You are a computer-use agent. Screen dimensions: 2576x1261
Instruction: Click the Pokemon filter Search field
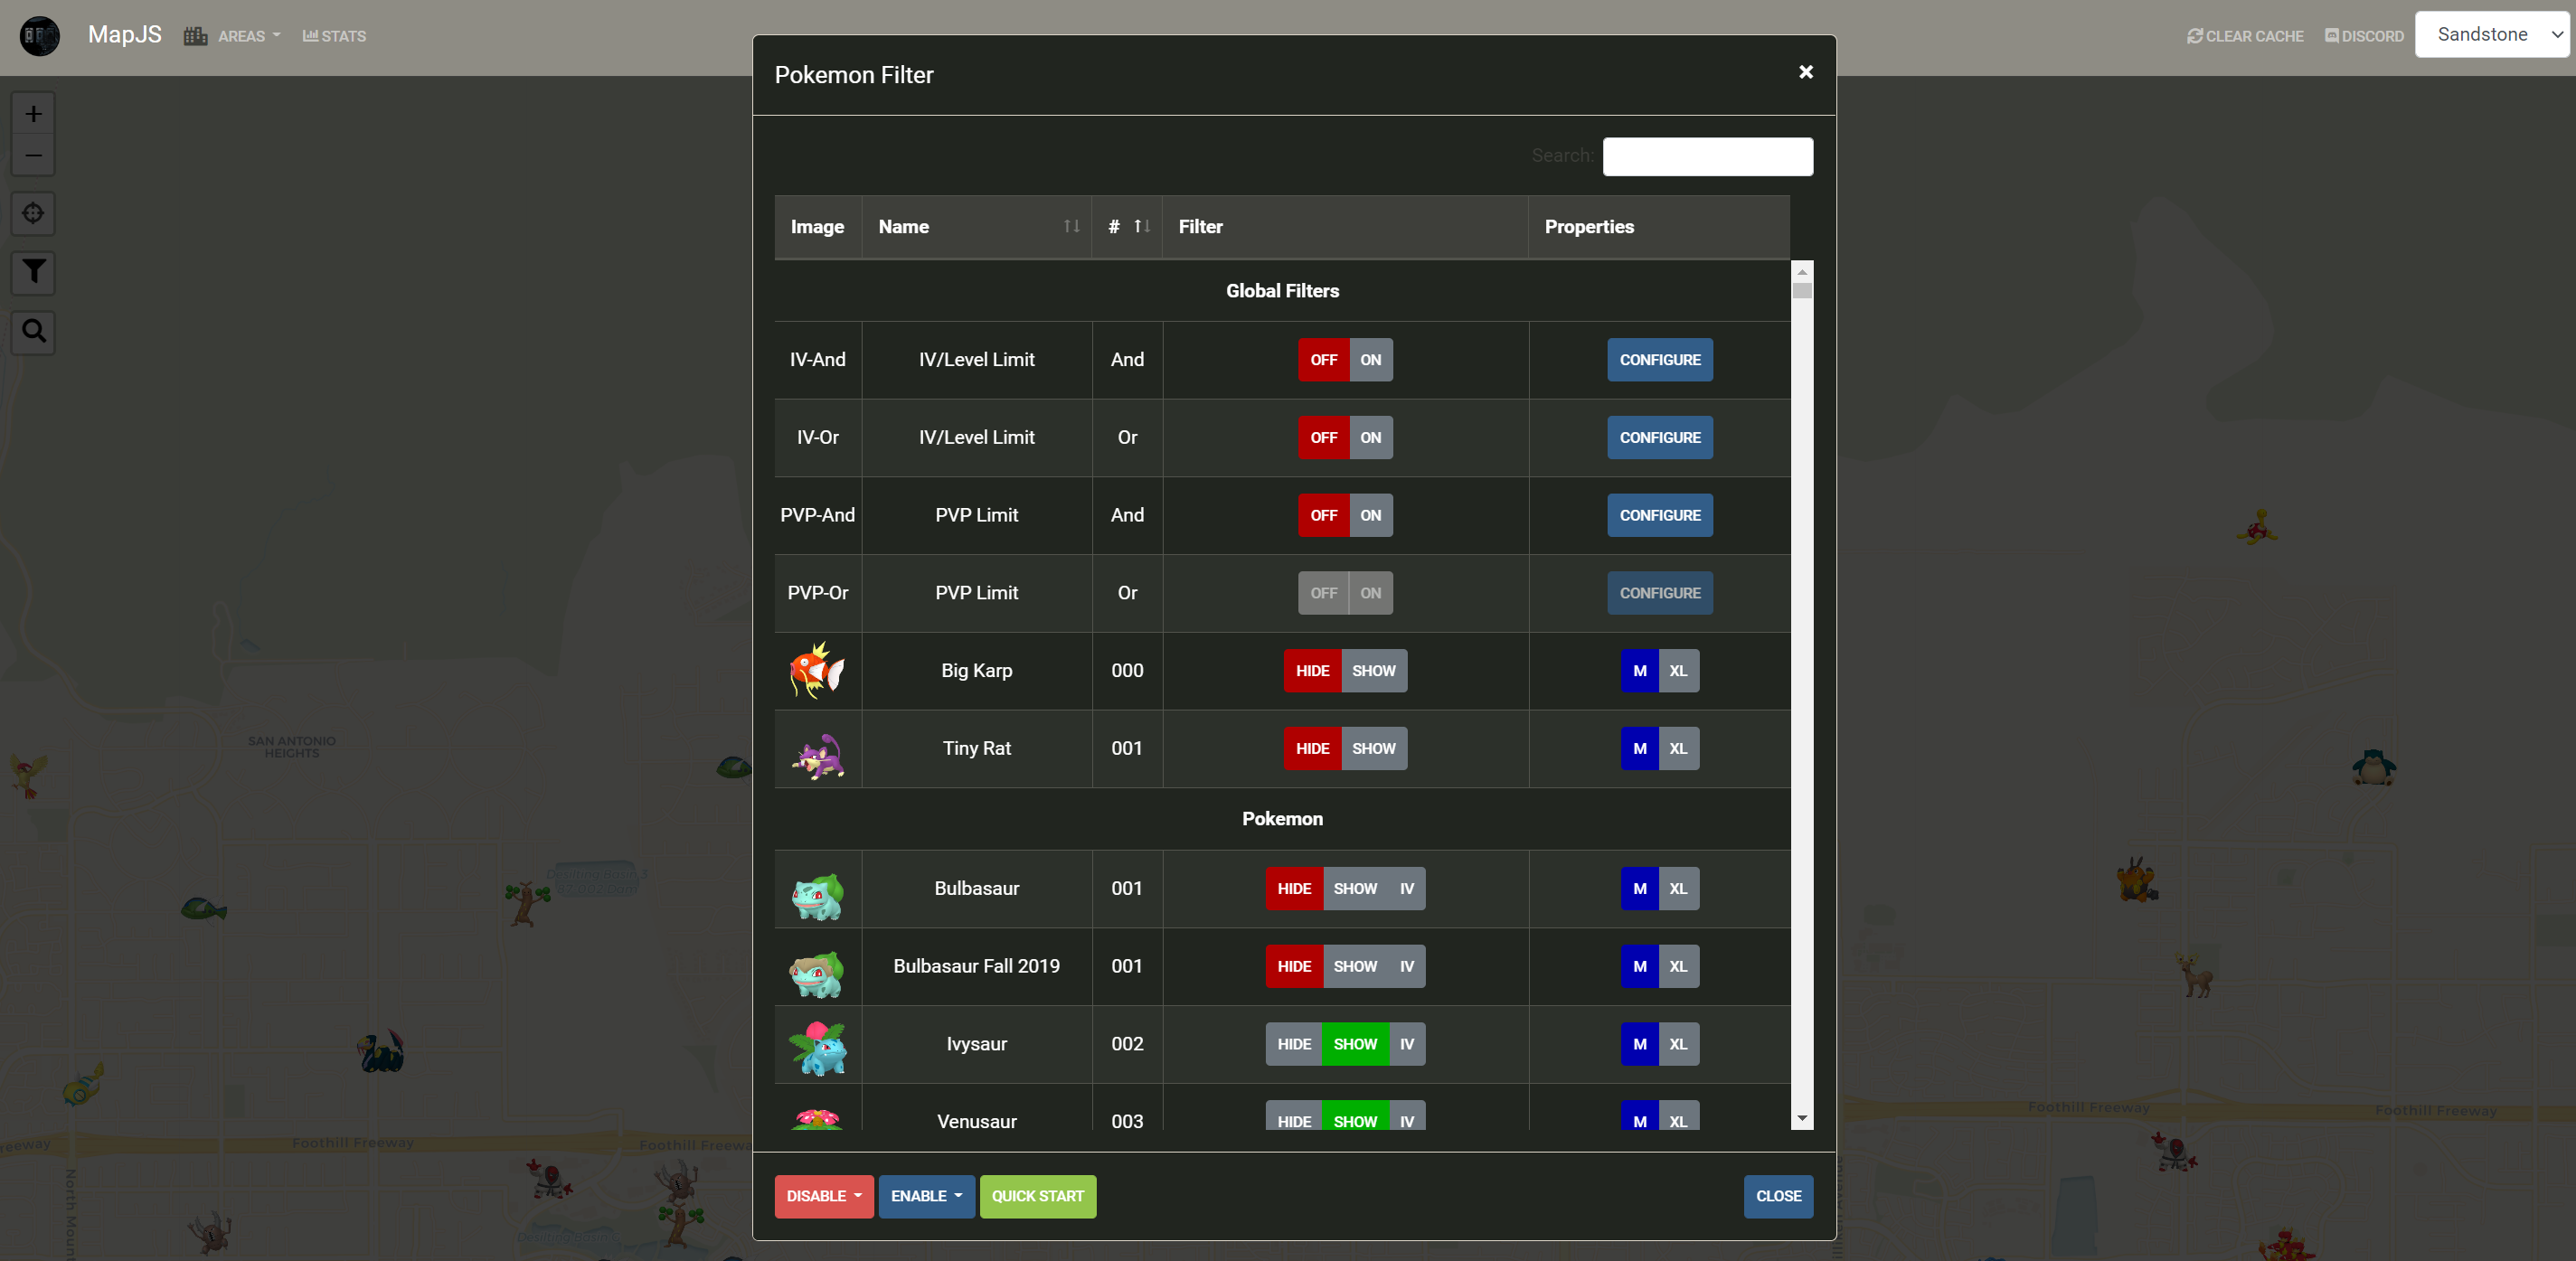[1707, 157]
